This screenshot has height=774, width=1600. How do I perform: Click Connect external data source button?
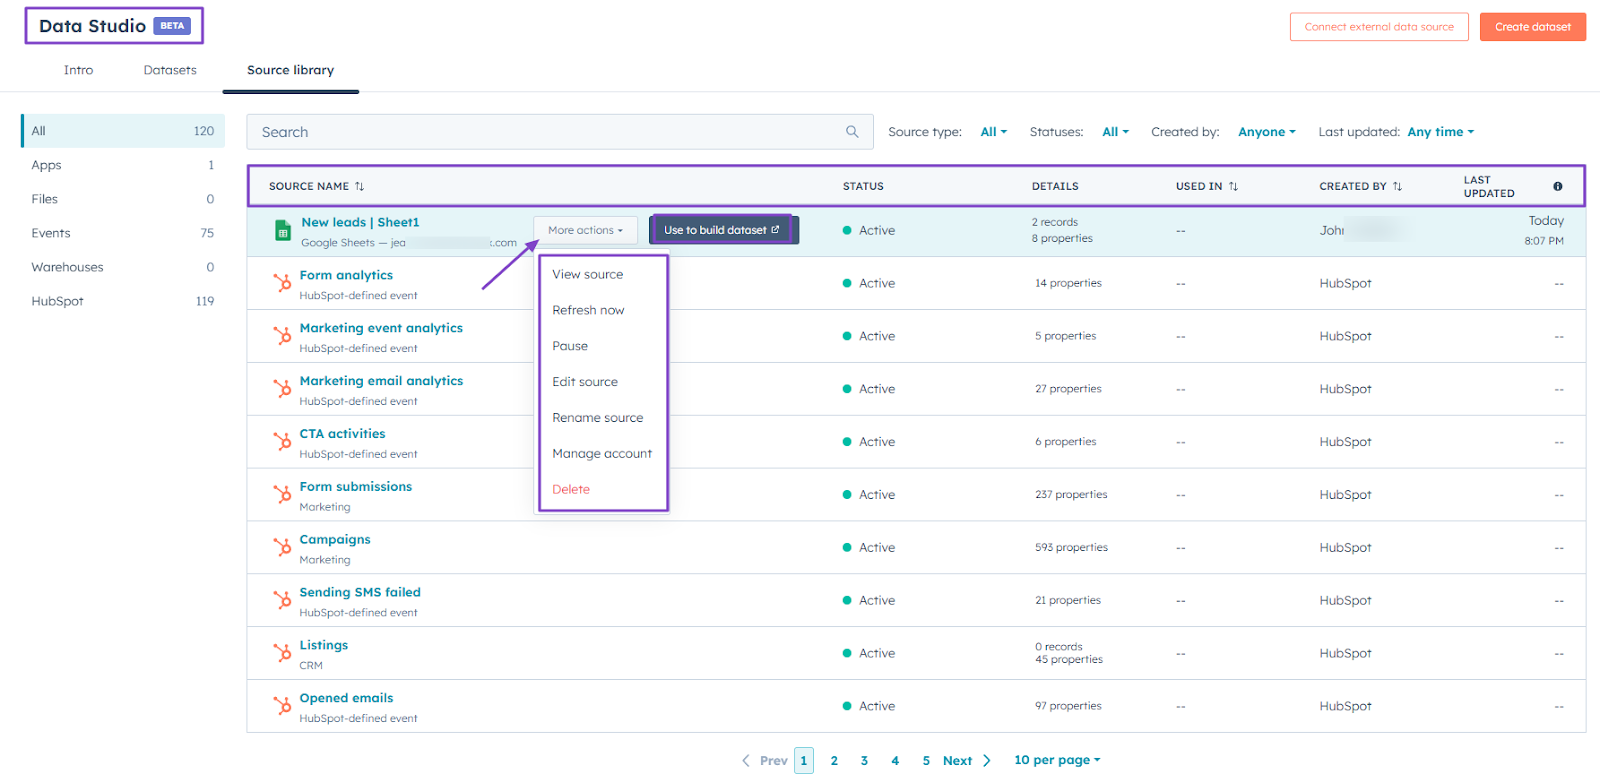pyautogui.click(x=1379, y=27)
